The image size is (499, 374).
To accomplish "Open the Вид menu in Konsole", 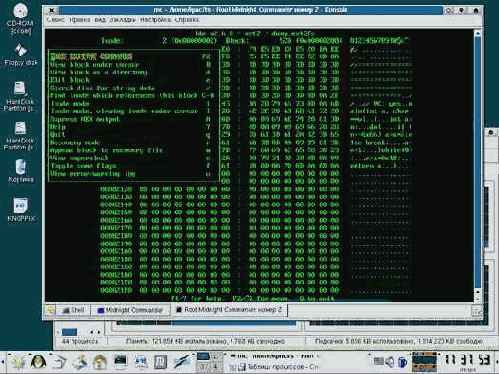I will 100,20.
